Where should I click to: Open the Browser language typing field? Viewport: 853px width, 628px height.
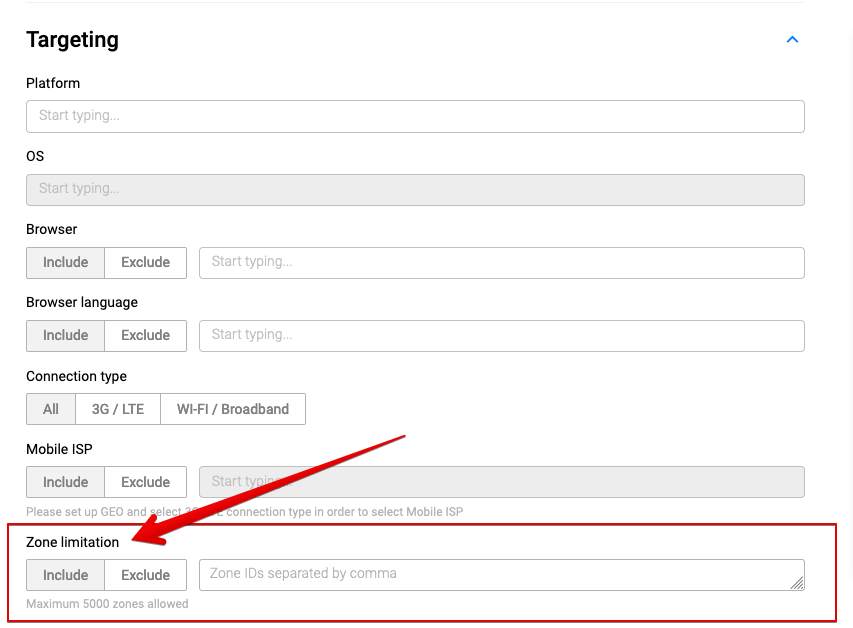click(x=501, y=335)
